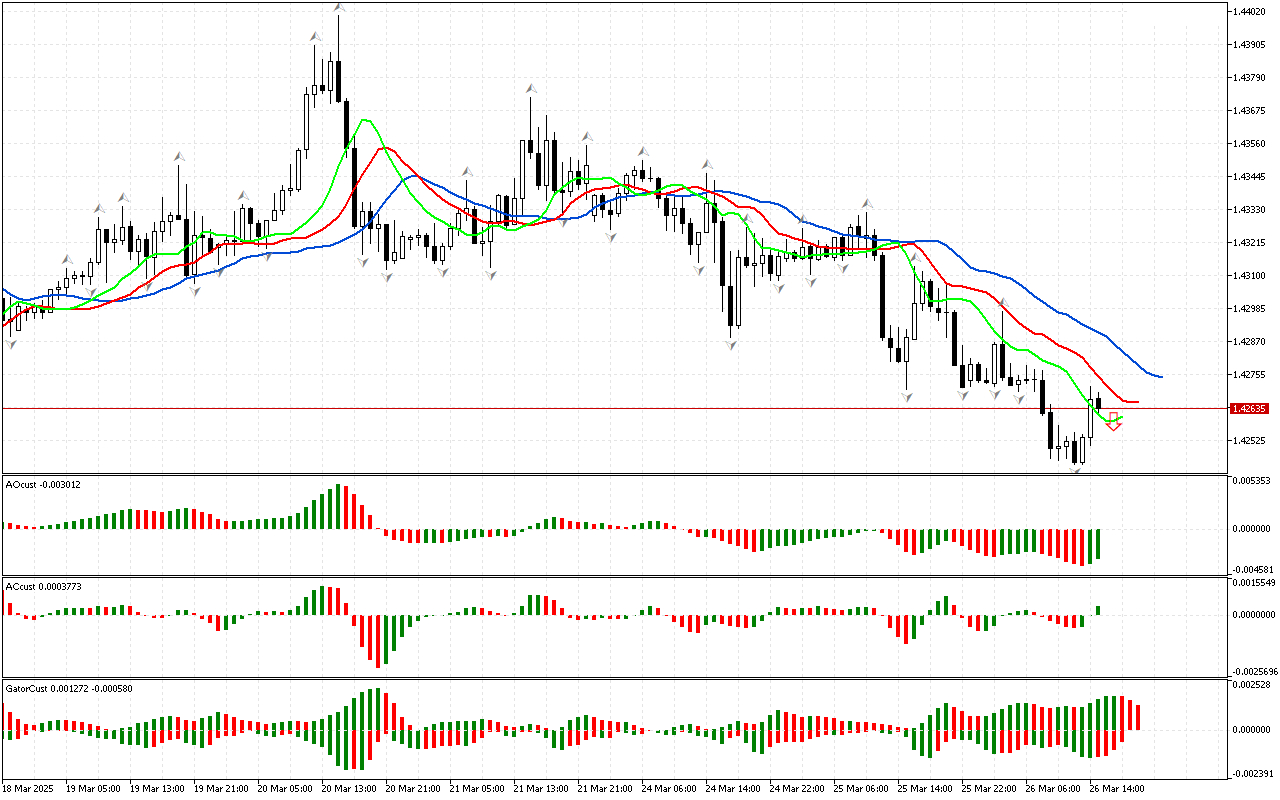Click the right end of the blue Alligator line
Screen dimensions: 1280x800
[1160, 377]
